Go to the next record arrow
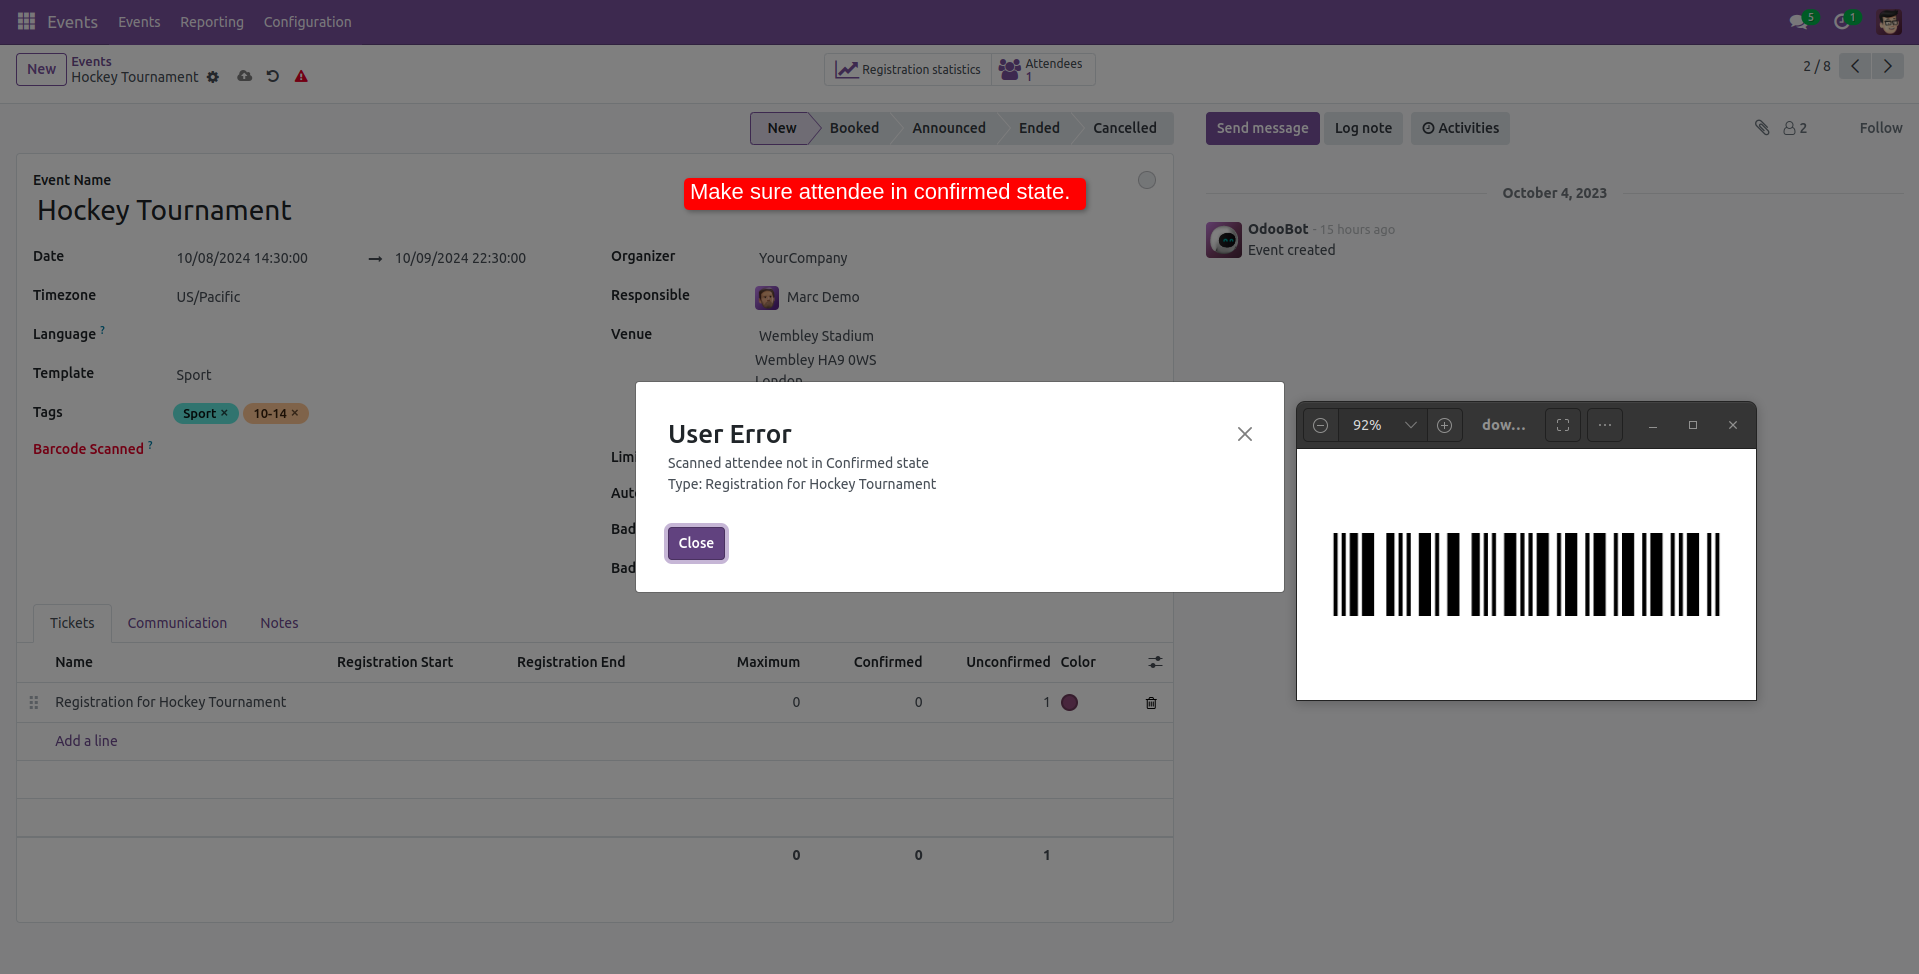The width and height of the screenshot is (1919, 974). (1887, 66)
